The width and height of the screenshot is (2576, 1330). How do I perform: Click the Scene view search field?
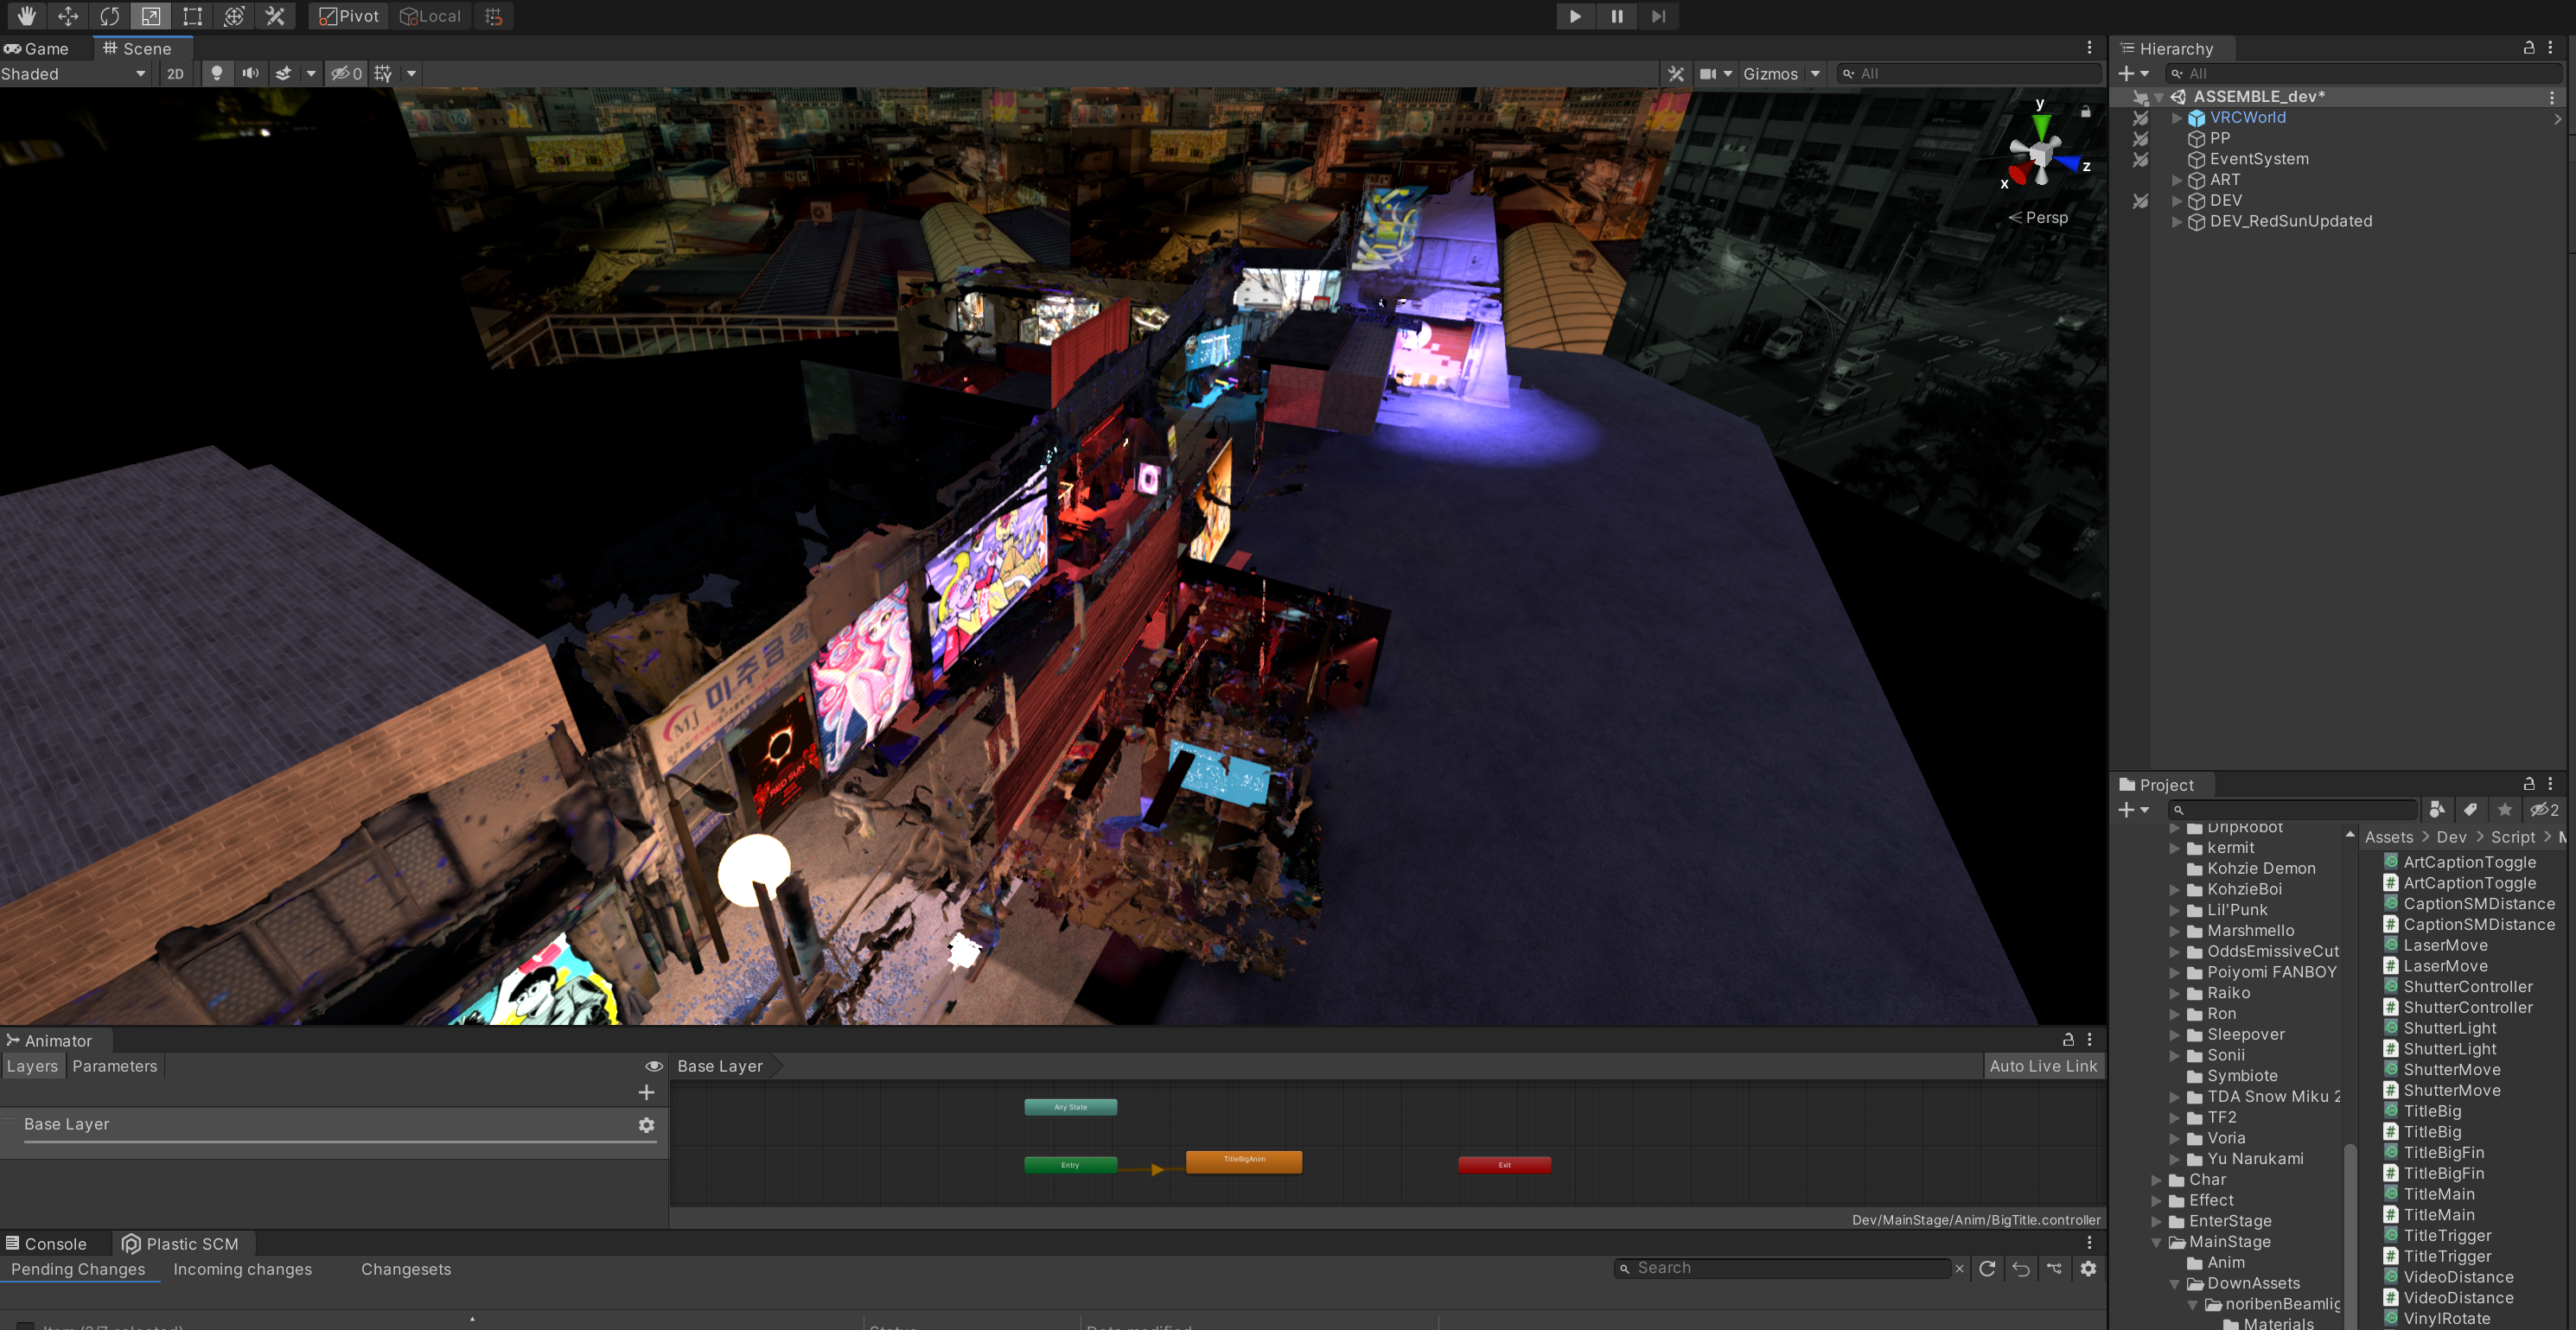[1970, 74]
